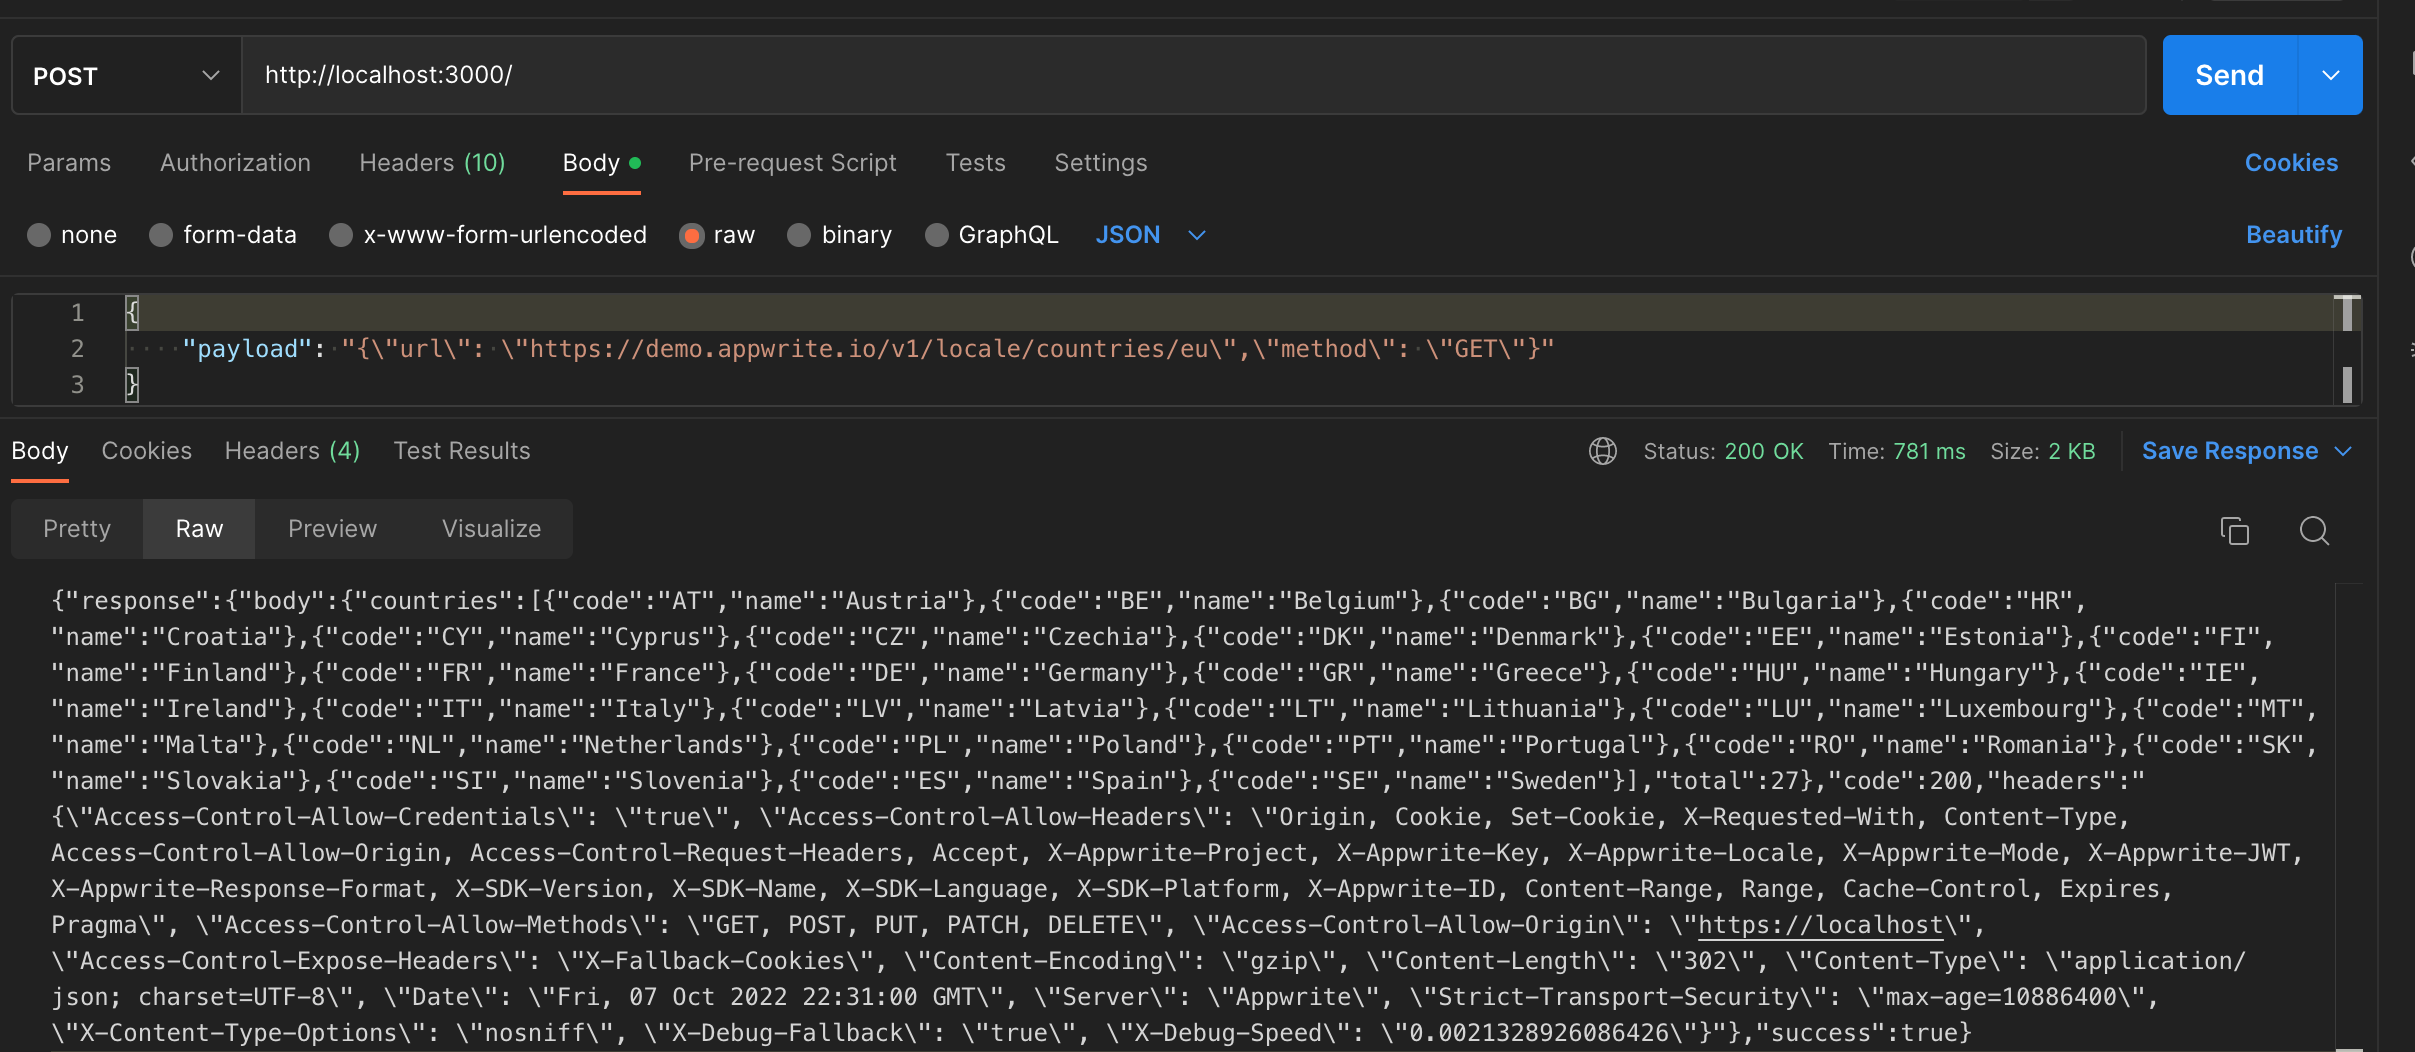Image resolution: width=2415 pixels, height=1052 pixels.
Task: Click the Status: 200 OK text
Action: point(1723,451)
